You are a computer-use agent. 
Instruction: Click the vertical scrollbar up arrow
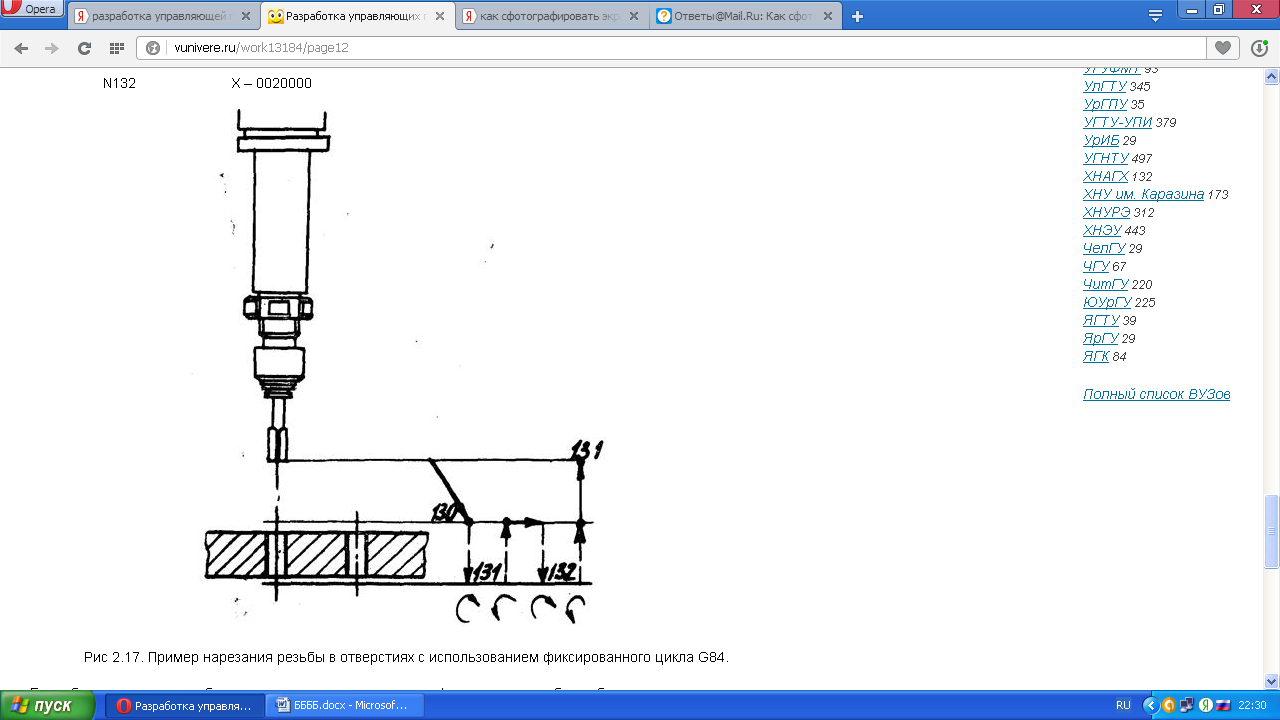[1272, 76]
